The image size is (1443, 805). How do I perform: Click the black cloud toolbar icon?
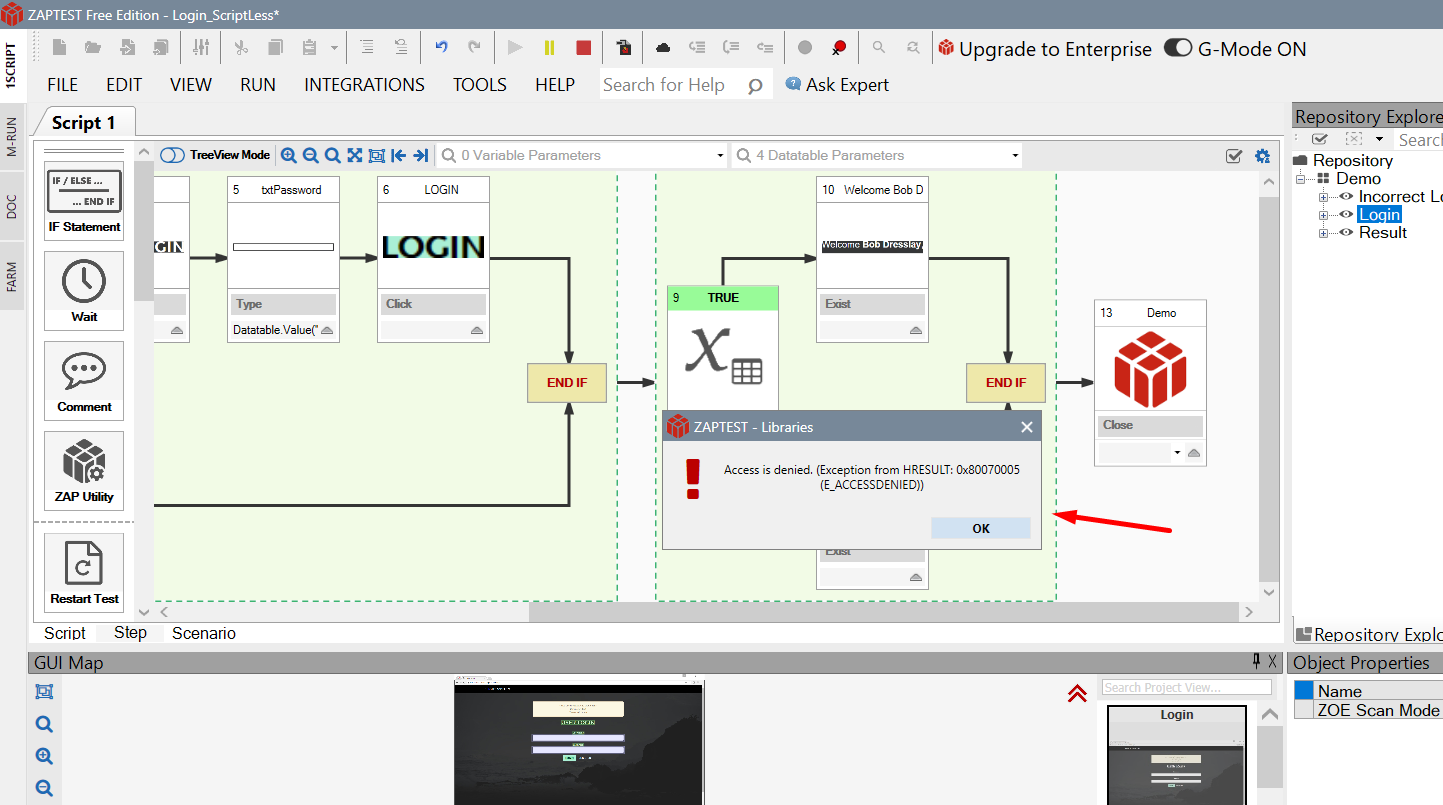[663, 47]
